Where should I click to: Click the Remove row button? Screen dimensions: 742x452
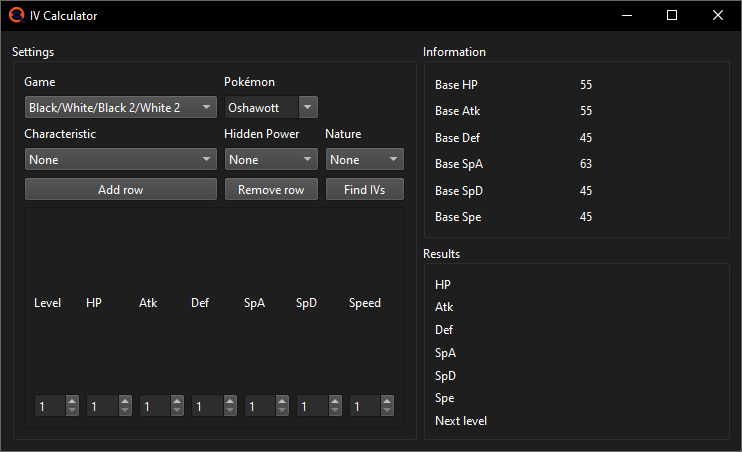(x=271, y=189)
